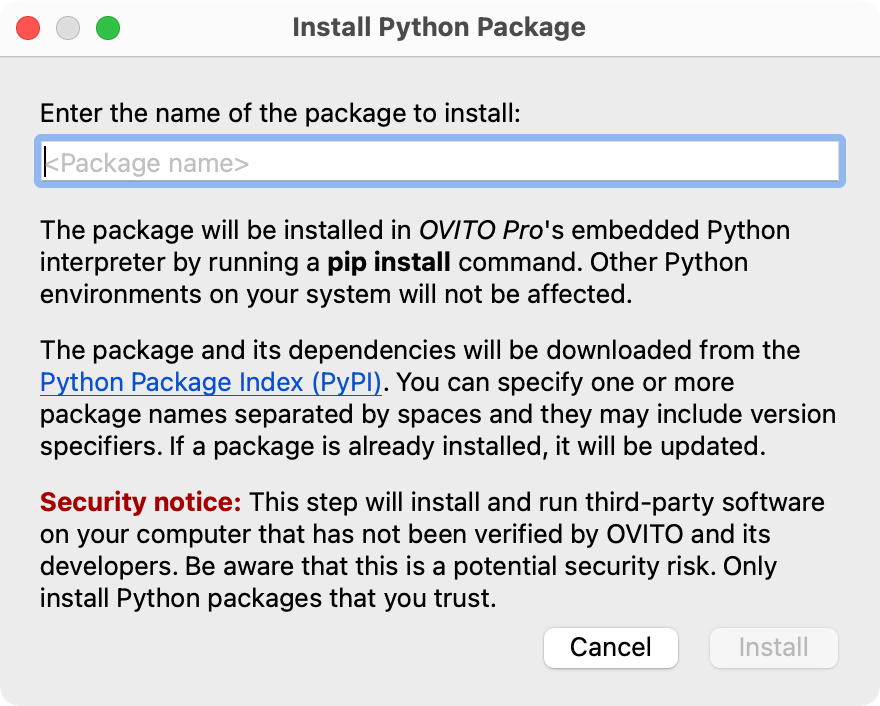Image resolution: width=880 pixels, height=706 pixels.
Task: Click the red "Security notice:" heading
Action: (x=141, y=502)
